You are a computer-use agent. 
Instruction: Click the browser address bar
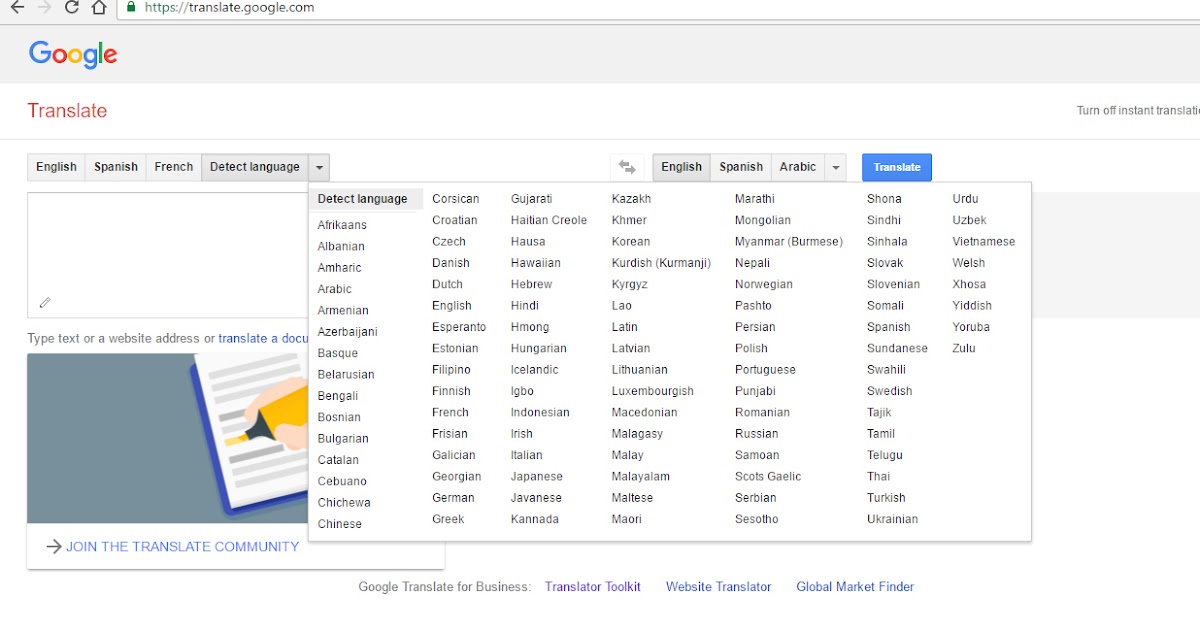click(x=400, y=8)
